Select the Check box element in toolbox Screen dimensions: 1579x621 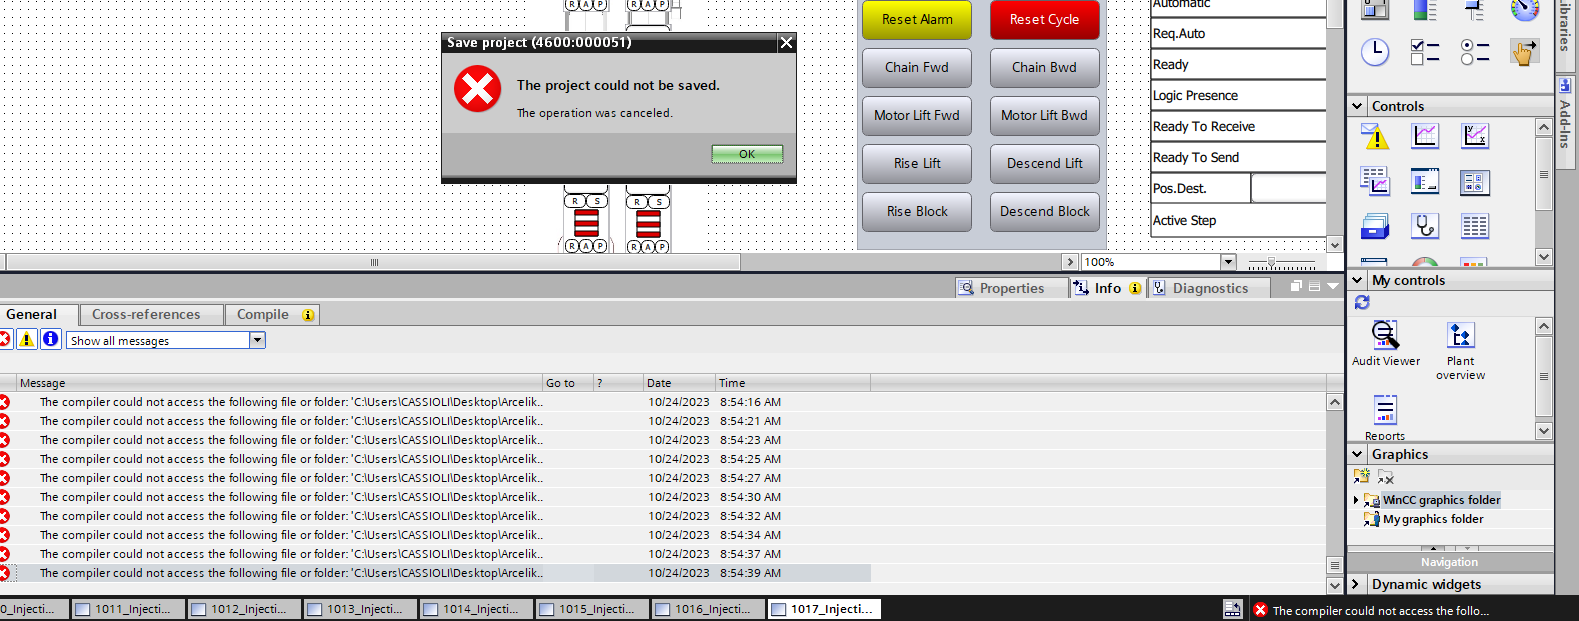1425,52
